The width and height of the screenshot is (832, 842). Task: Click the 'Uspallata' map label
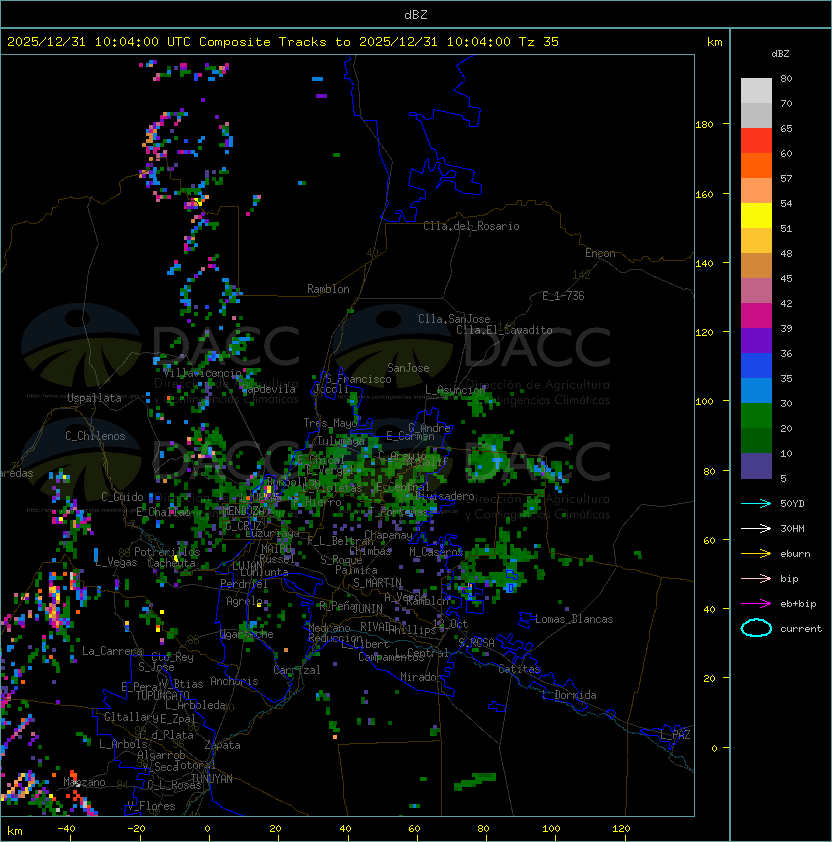94,398
